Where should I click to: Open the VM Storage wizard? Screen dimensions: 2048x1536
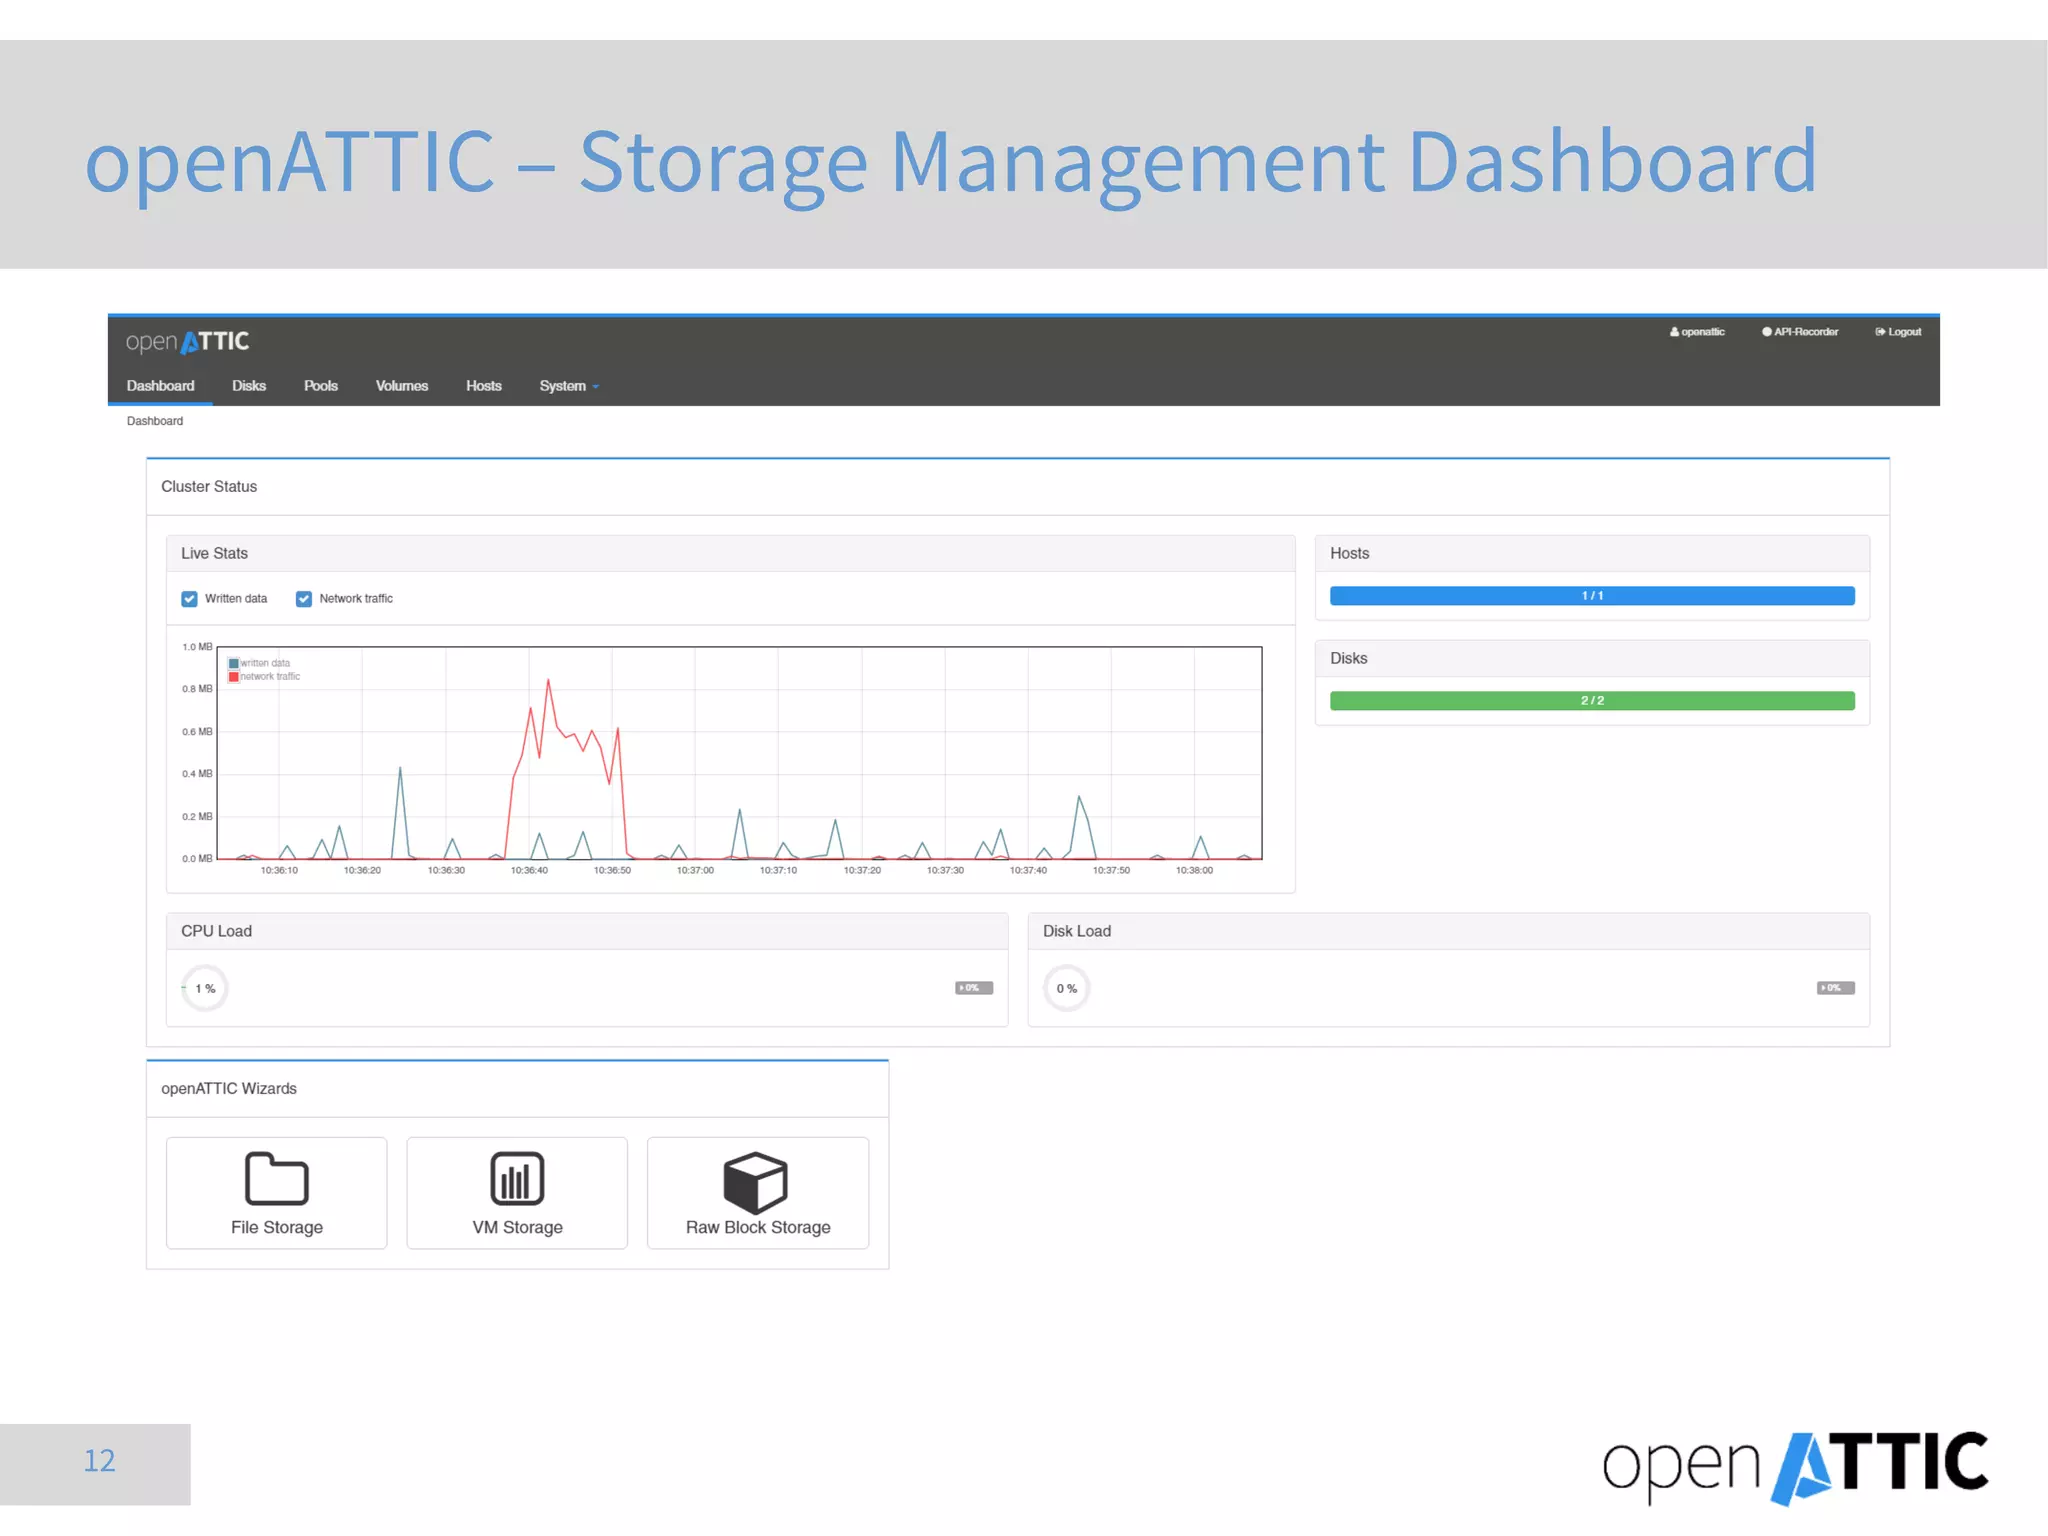pos(517,1192)
